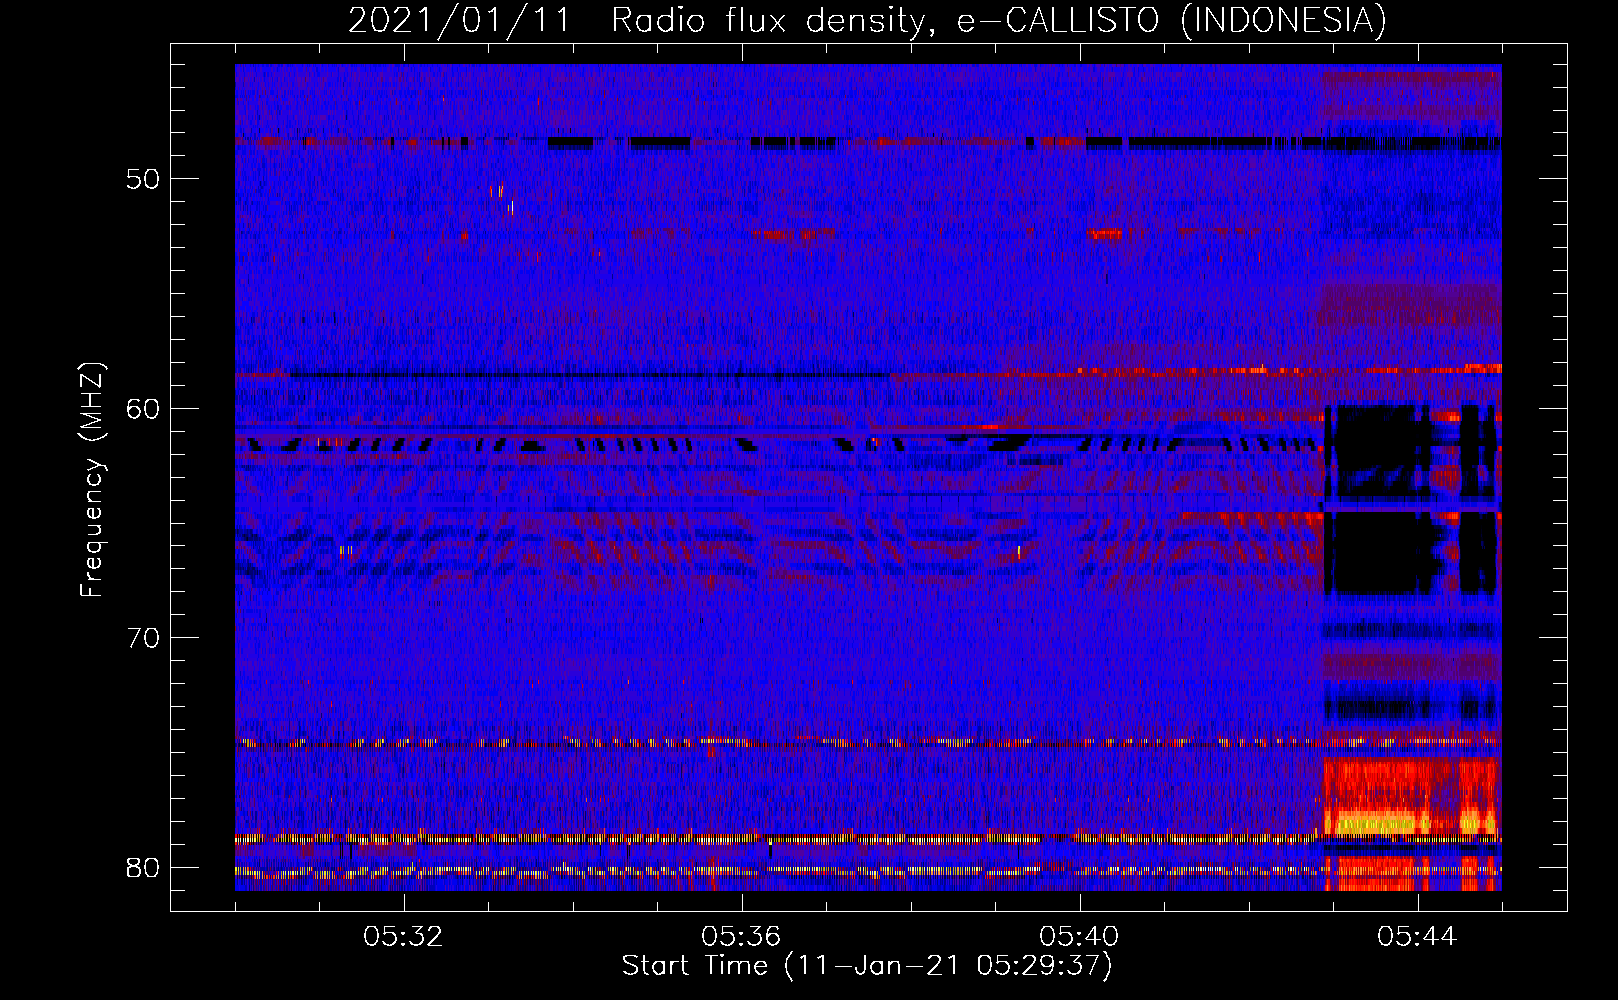Click the 05:32 time tick label
Screen dimensions: 1618x1000
403,937
